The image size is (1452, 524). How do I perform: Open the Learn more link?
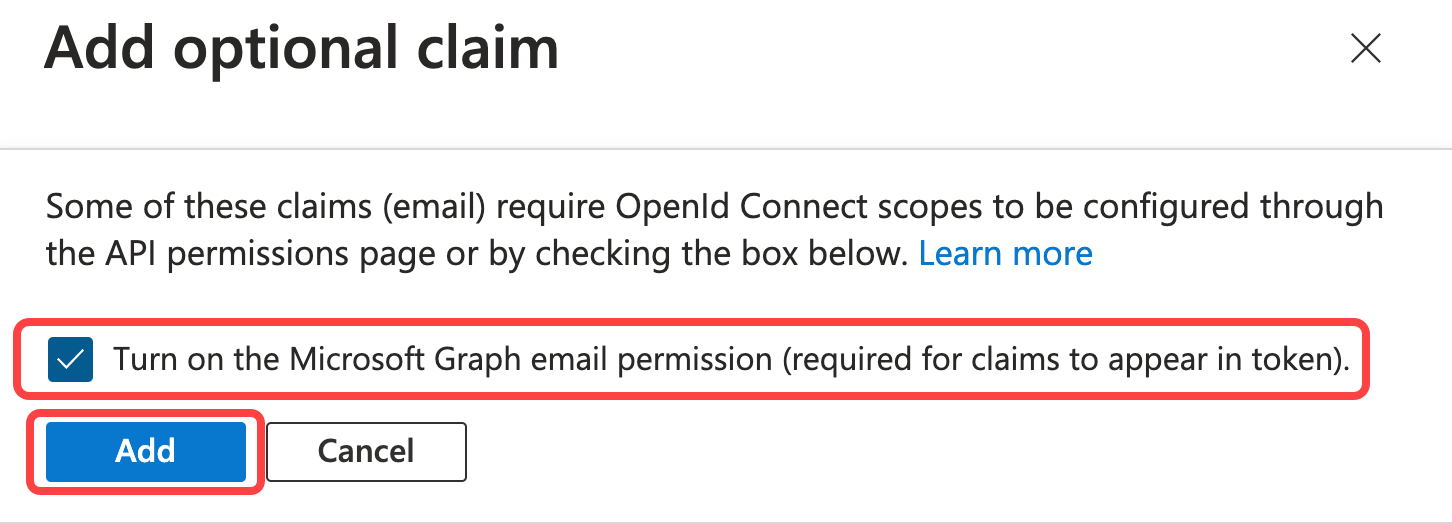(x=1005, y=254)
